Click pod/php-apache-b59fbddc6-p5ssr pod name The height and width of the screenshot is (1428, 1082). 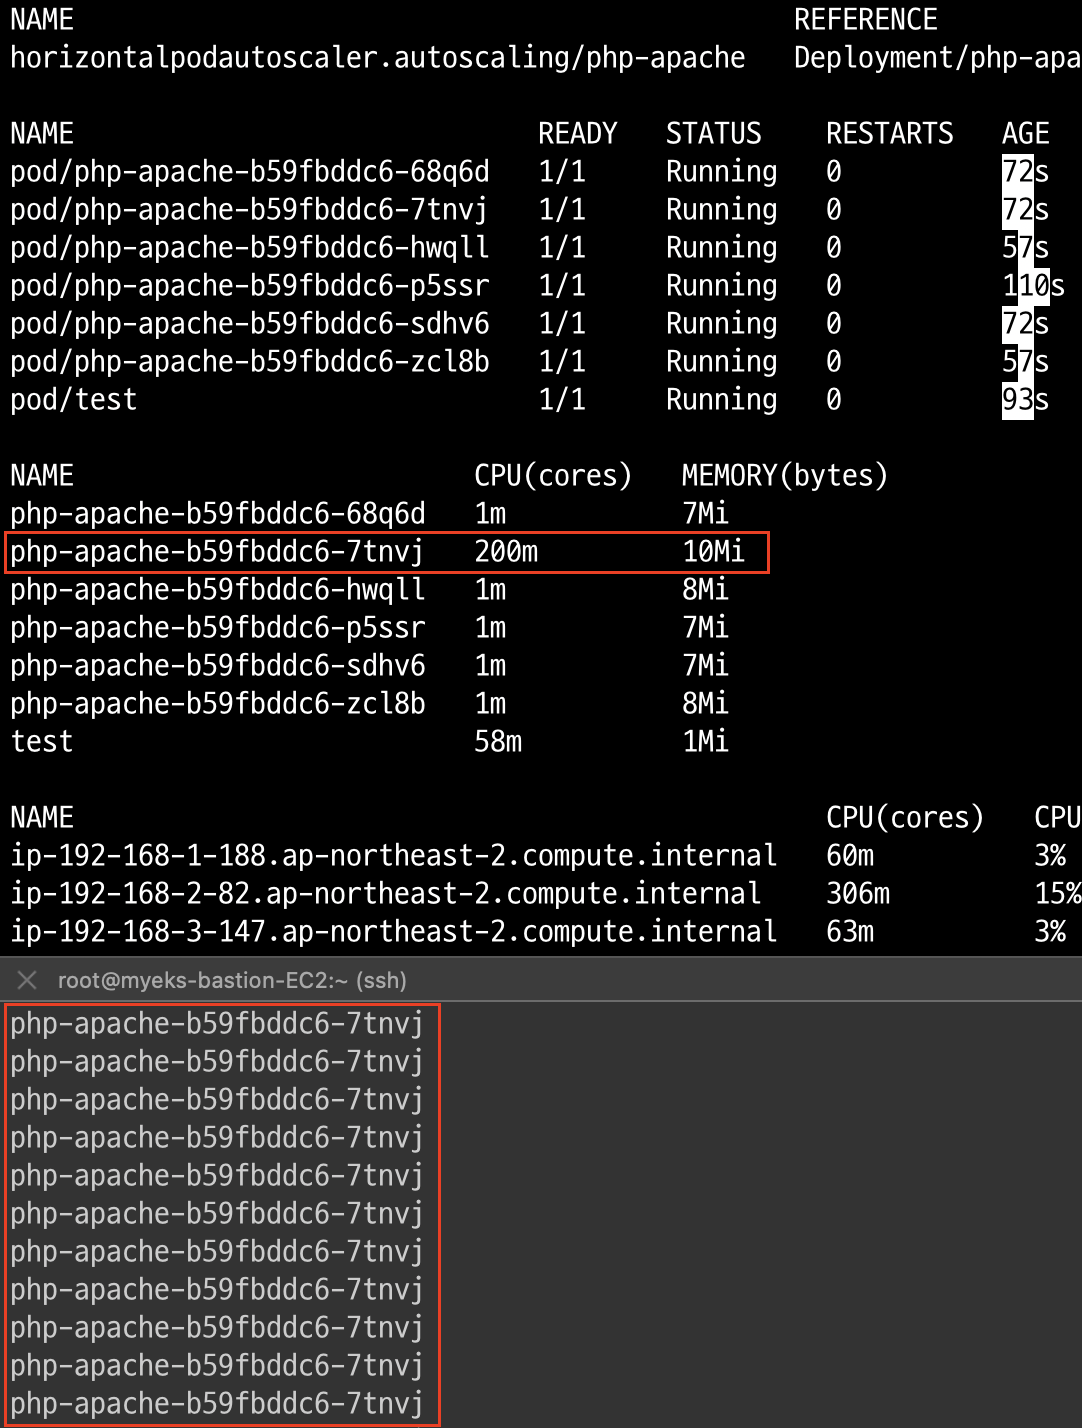pos(250,286)
